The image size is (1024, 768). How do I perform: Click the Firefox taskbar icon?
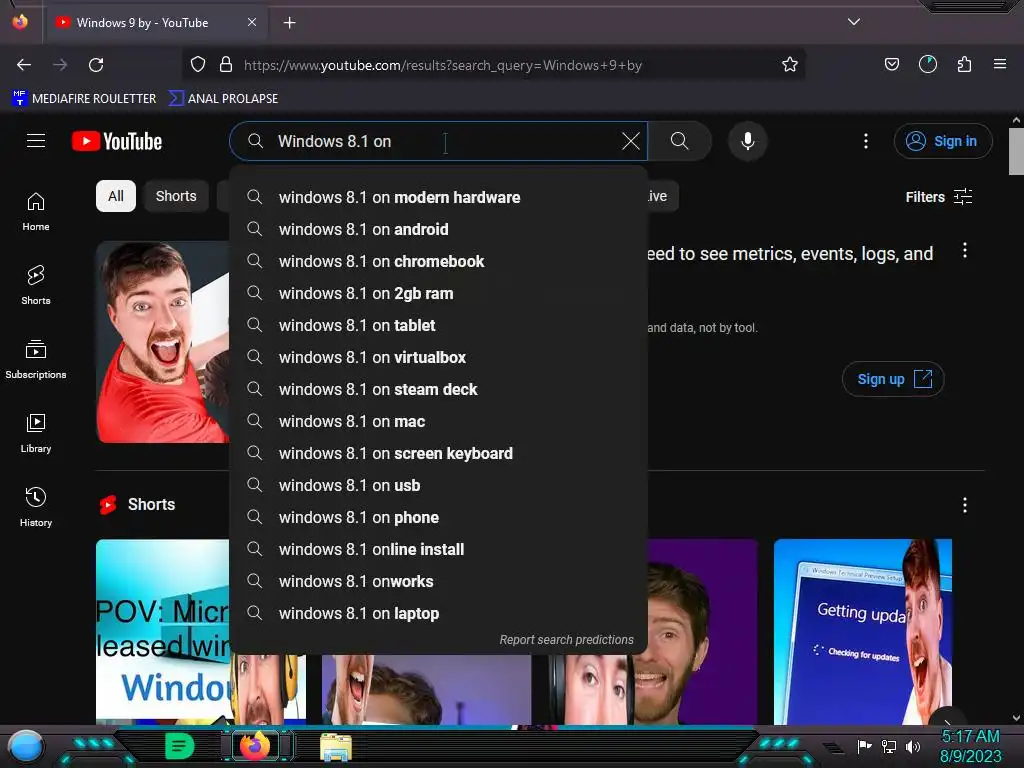pyautogui.click(x=255, y=746)
